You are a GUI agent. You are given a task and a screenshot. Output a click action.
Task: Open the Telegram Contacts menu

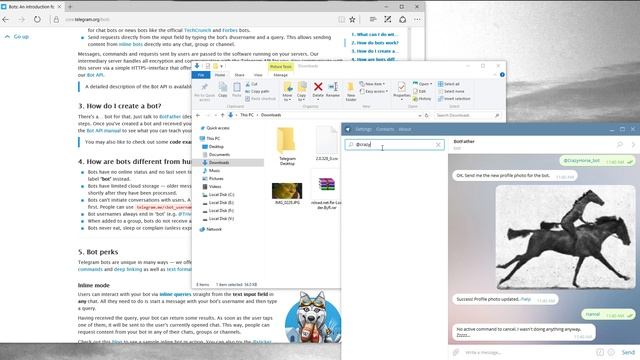coord(385,129)
